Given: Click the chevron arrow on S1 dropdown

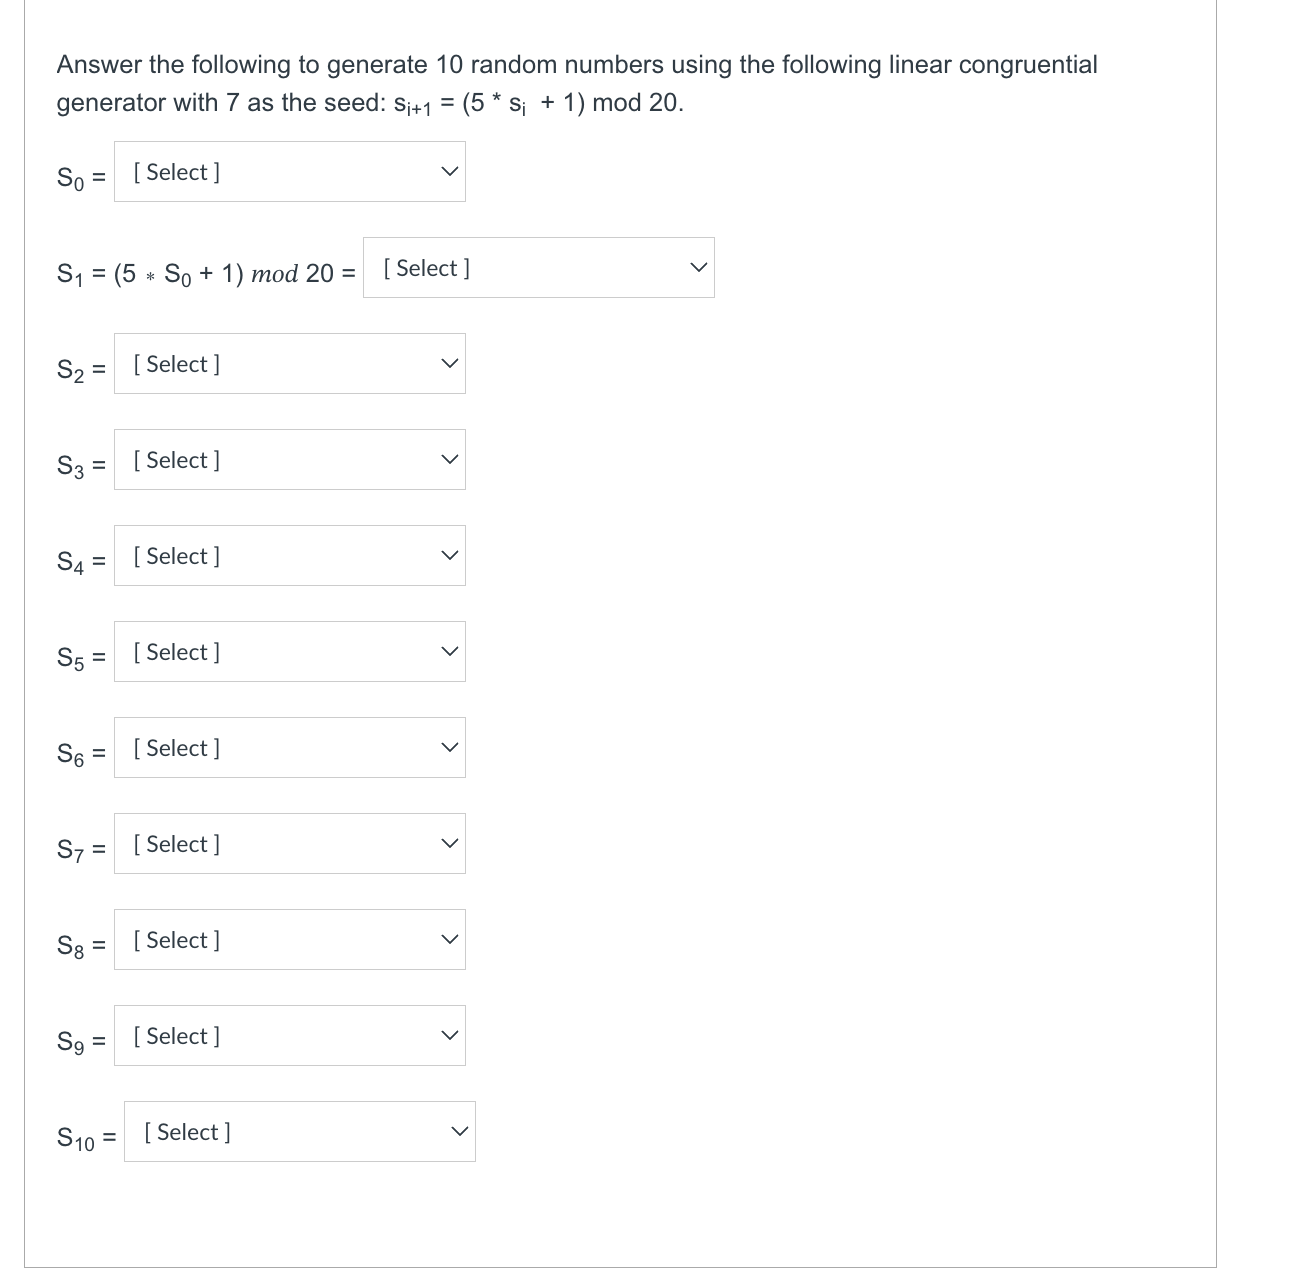Looking at the screenshot, I should pyautogui.click(x=699, y=268).
